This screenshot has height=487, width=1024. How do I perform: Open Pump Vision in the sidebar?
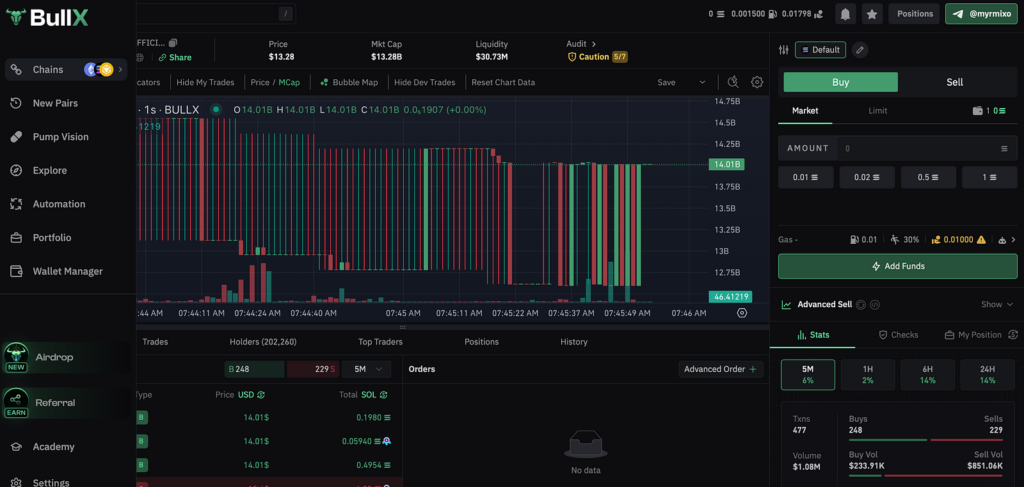(x=63, y=136)
